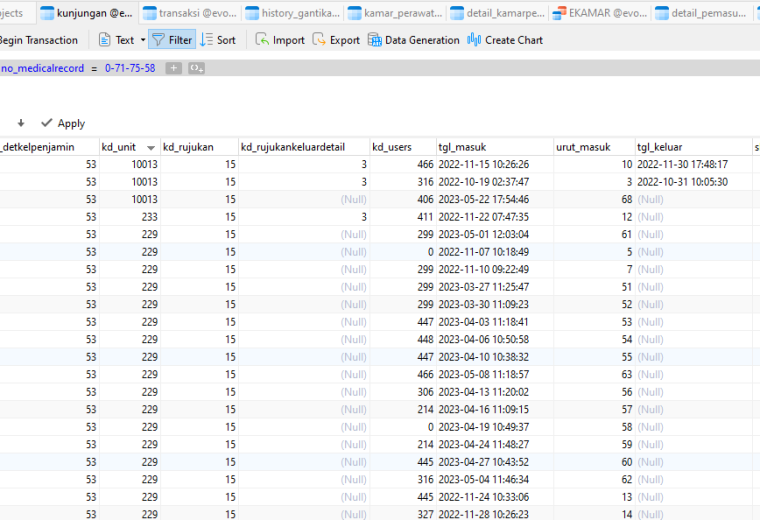The width and height of the screenshot is (760, 520).
Task: Click the equals operator in filter
Action: point(94,69)
